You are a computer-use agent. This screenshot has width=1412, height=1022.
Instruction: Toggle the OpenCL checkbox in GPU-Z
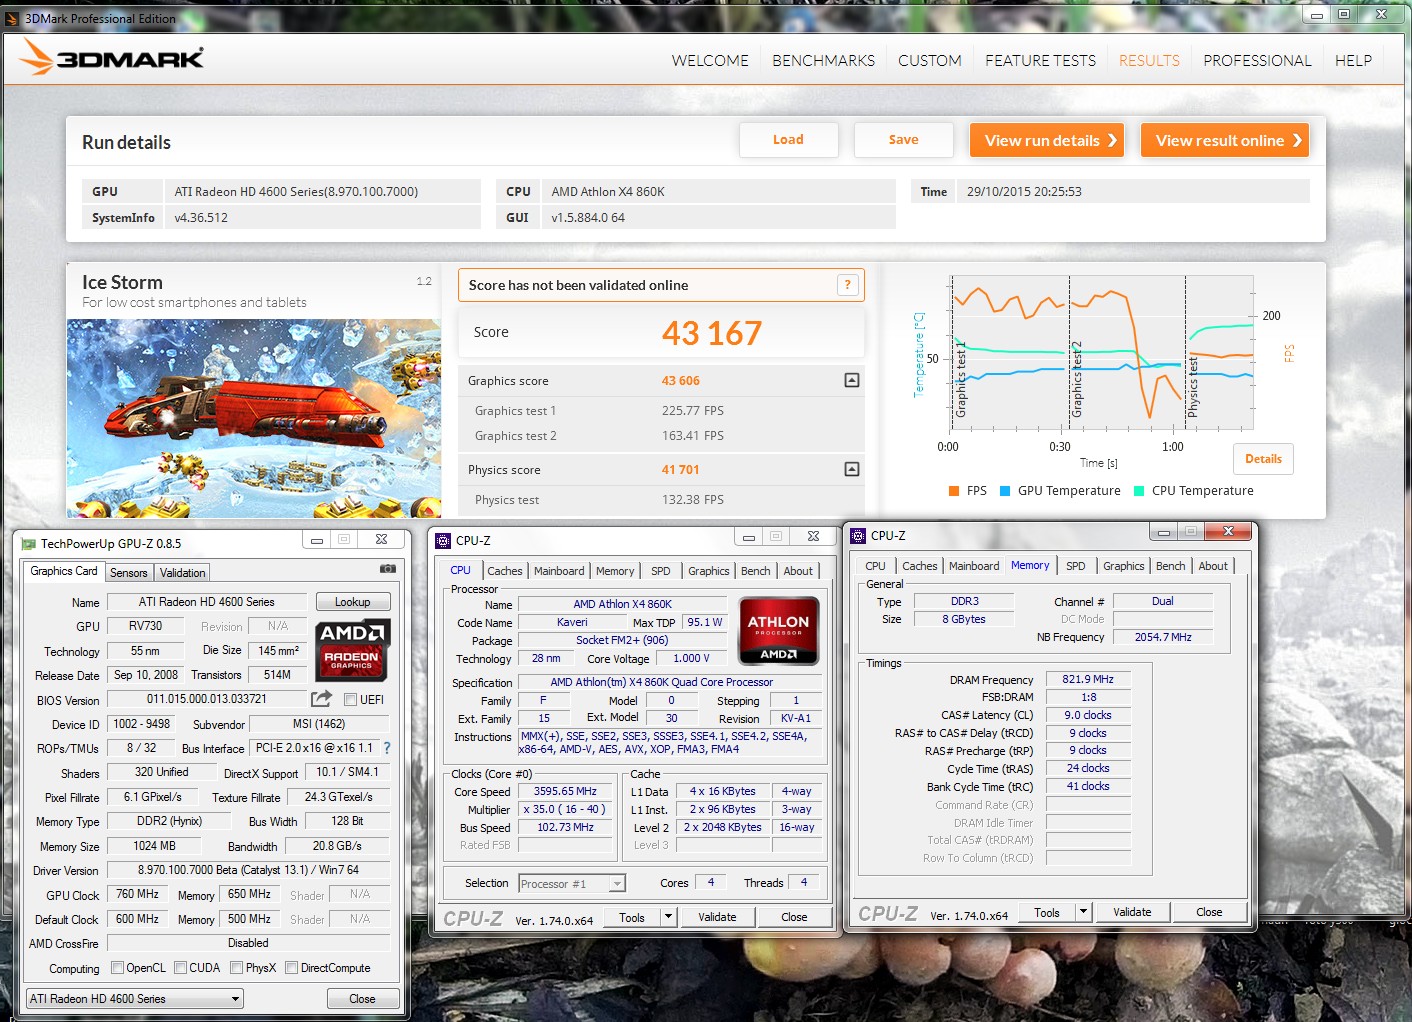pos(117,968)
